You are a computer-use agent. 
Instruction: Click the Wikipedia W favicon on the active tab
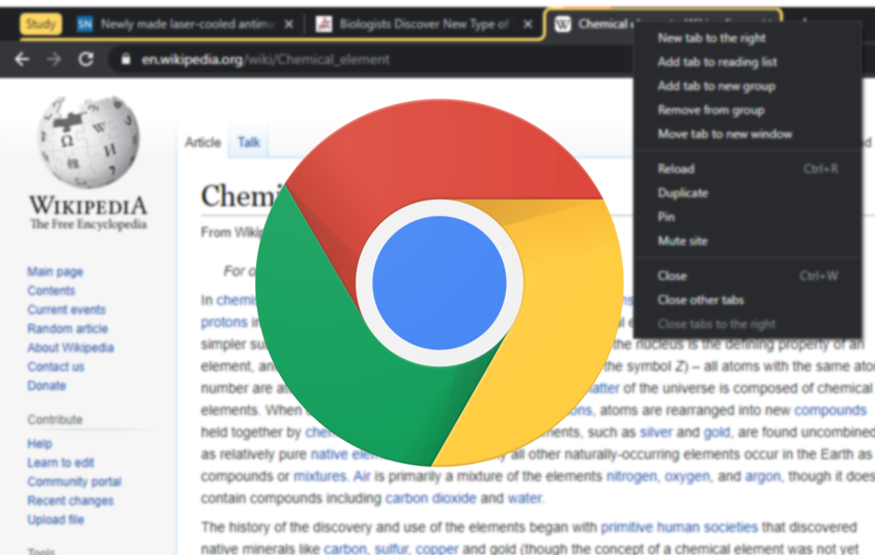tap(562, 24)
